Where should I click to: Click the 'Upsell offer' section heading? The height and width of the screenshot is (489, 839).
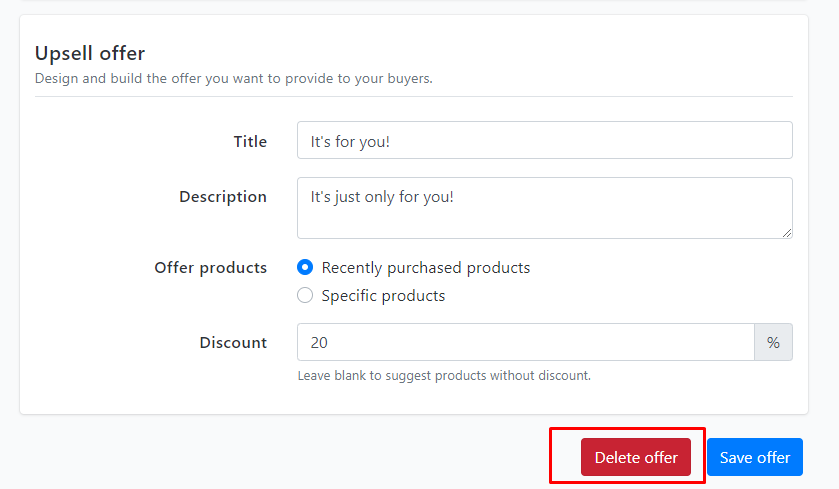tap(90, 54)
